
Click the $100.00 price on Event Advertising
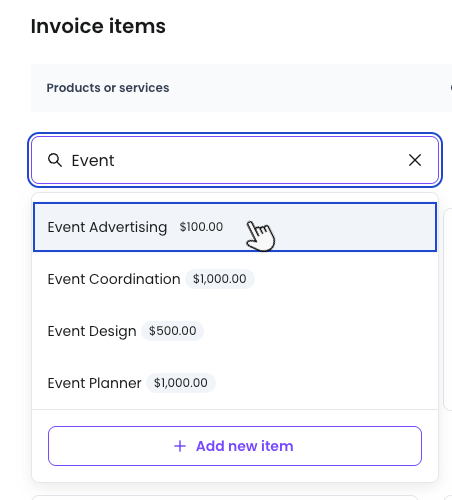pos(201,227)
